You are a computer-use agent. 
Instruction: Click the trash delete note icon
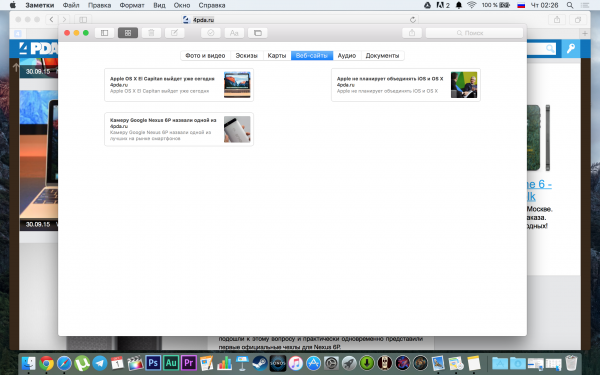[151, 33]
